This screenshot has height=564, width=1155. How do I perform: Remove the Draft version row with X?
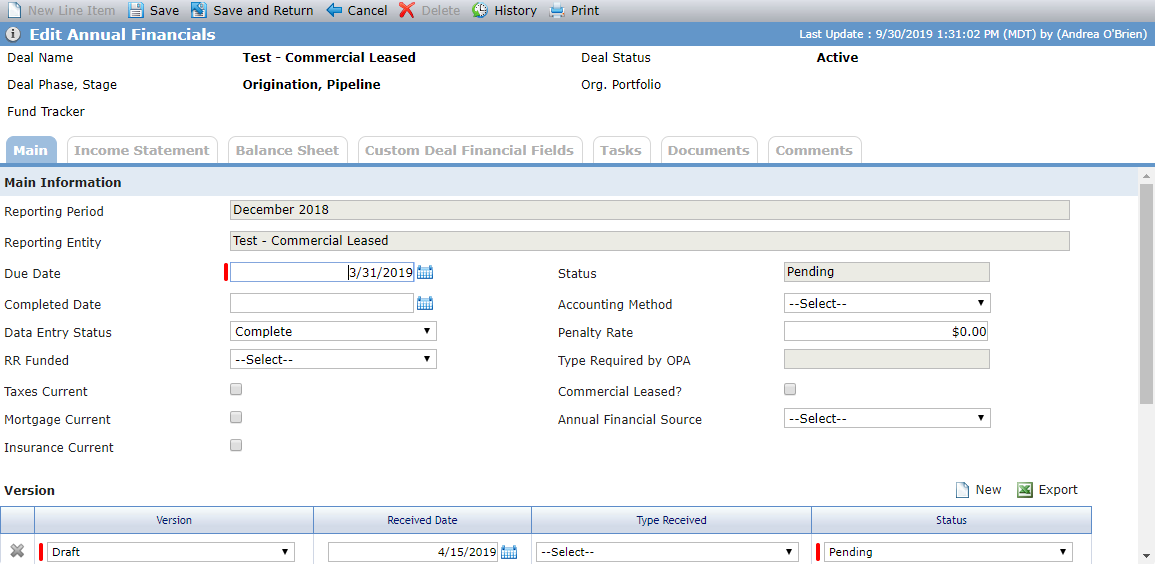18,551
